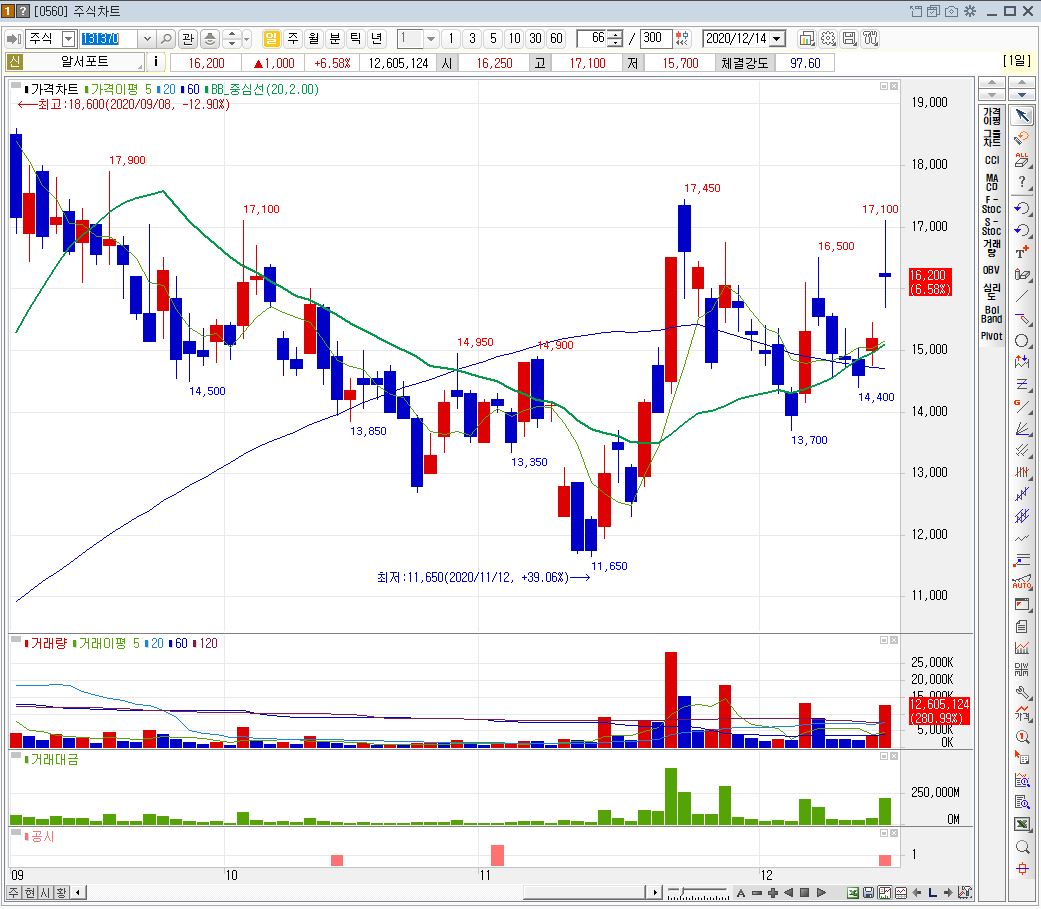This screenshot has width=1041, height=909.
Task: Select the fan lines tool
Action: tap(1022, 428)
